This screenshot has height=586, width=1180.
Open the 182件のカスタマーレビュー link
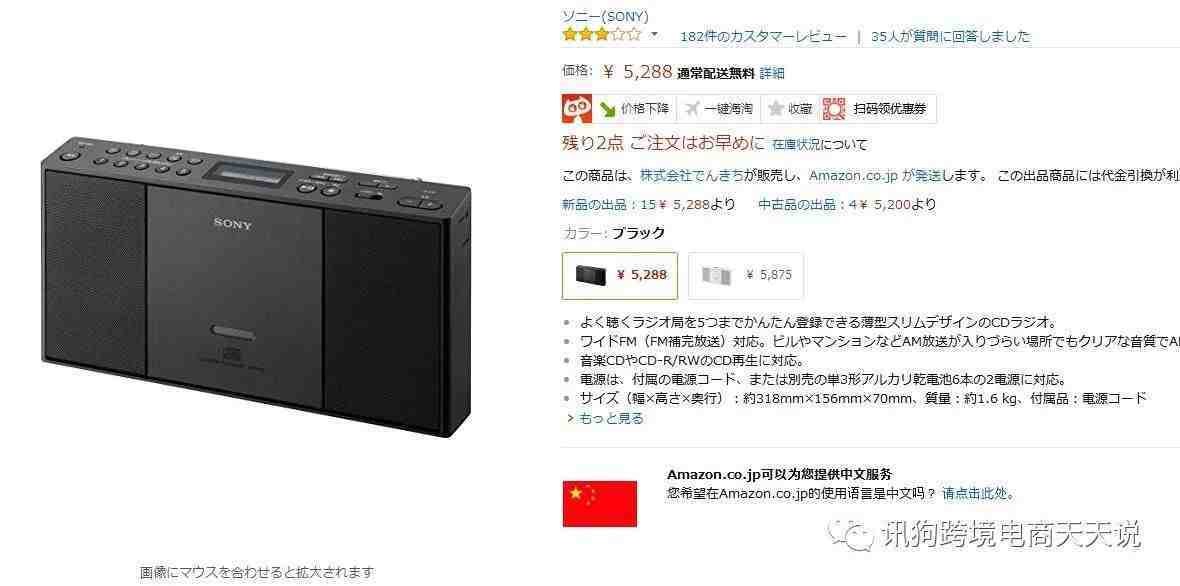point(763,36)
